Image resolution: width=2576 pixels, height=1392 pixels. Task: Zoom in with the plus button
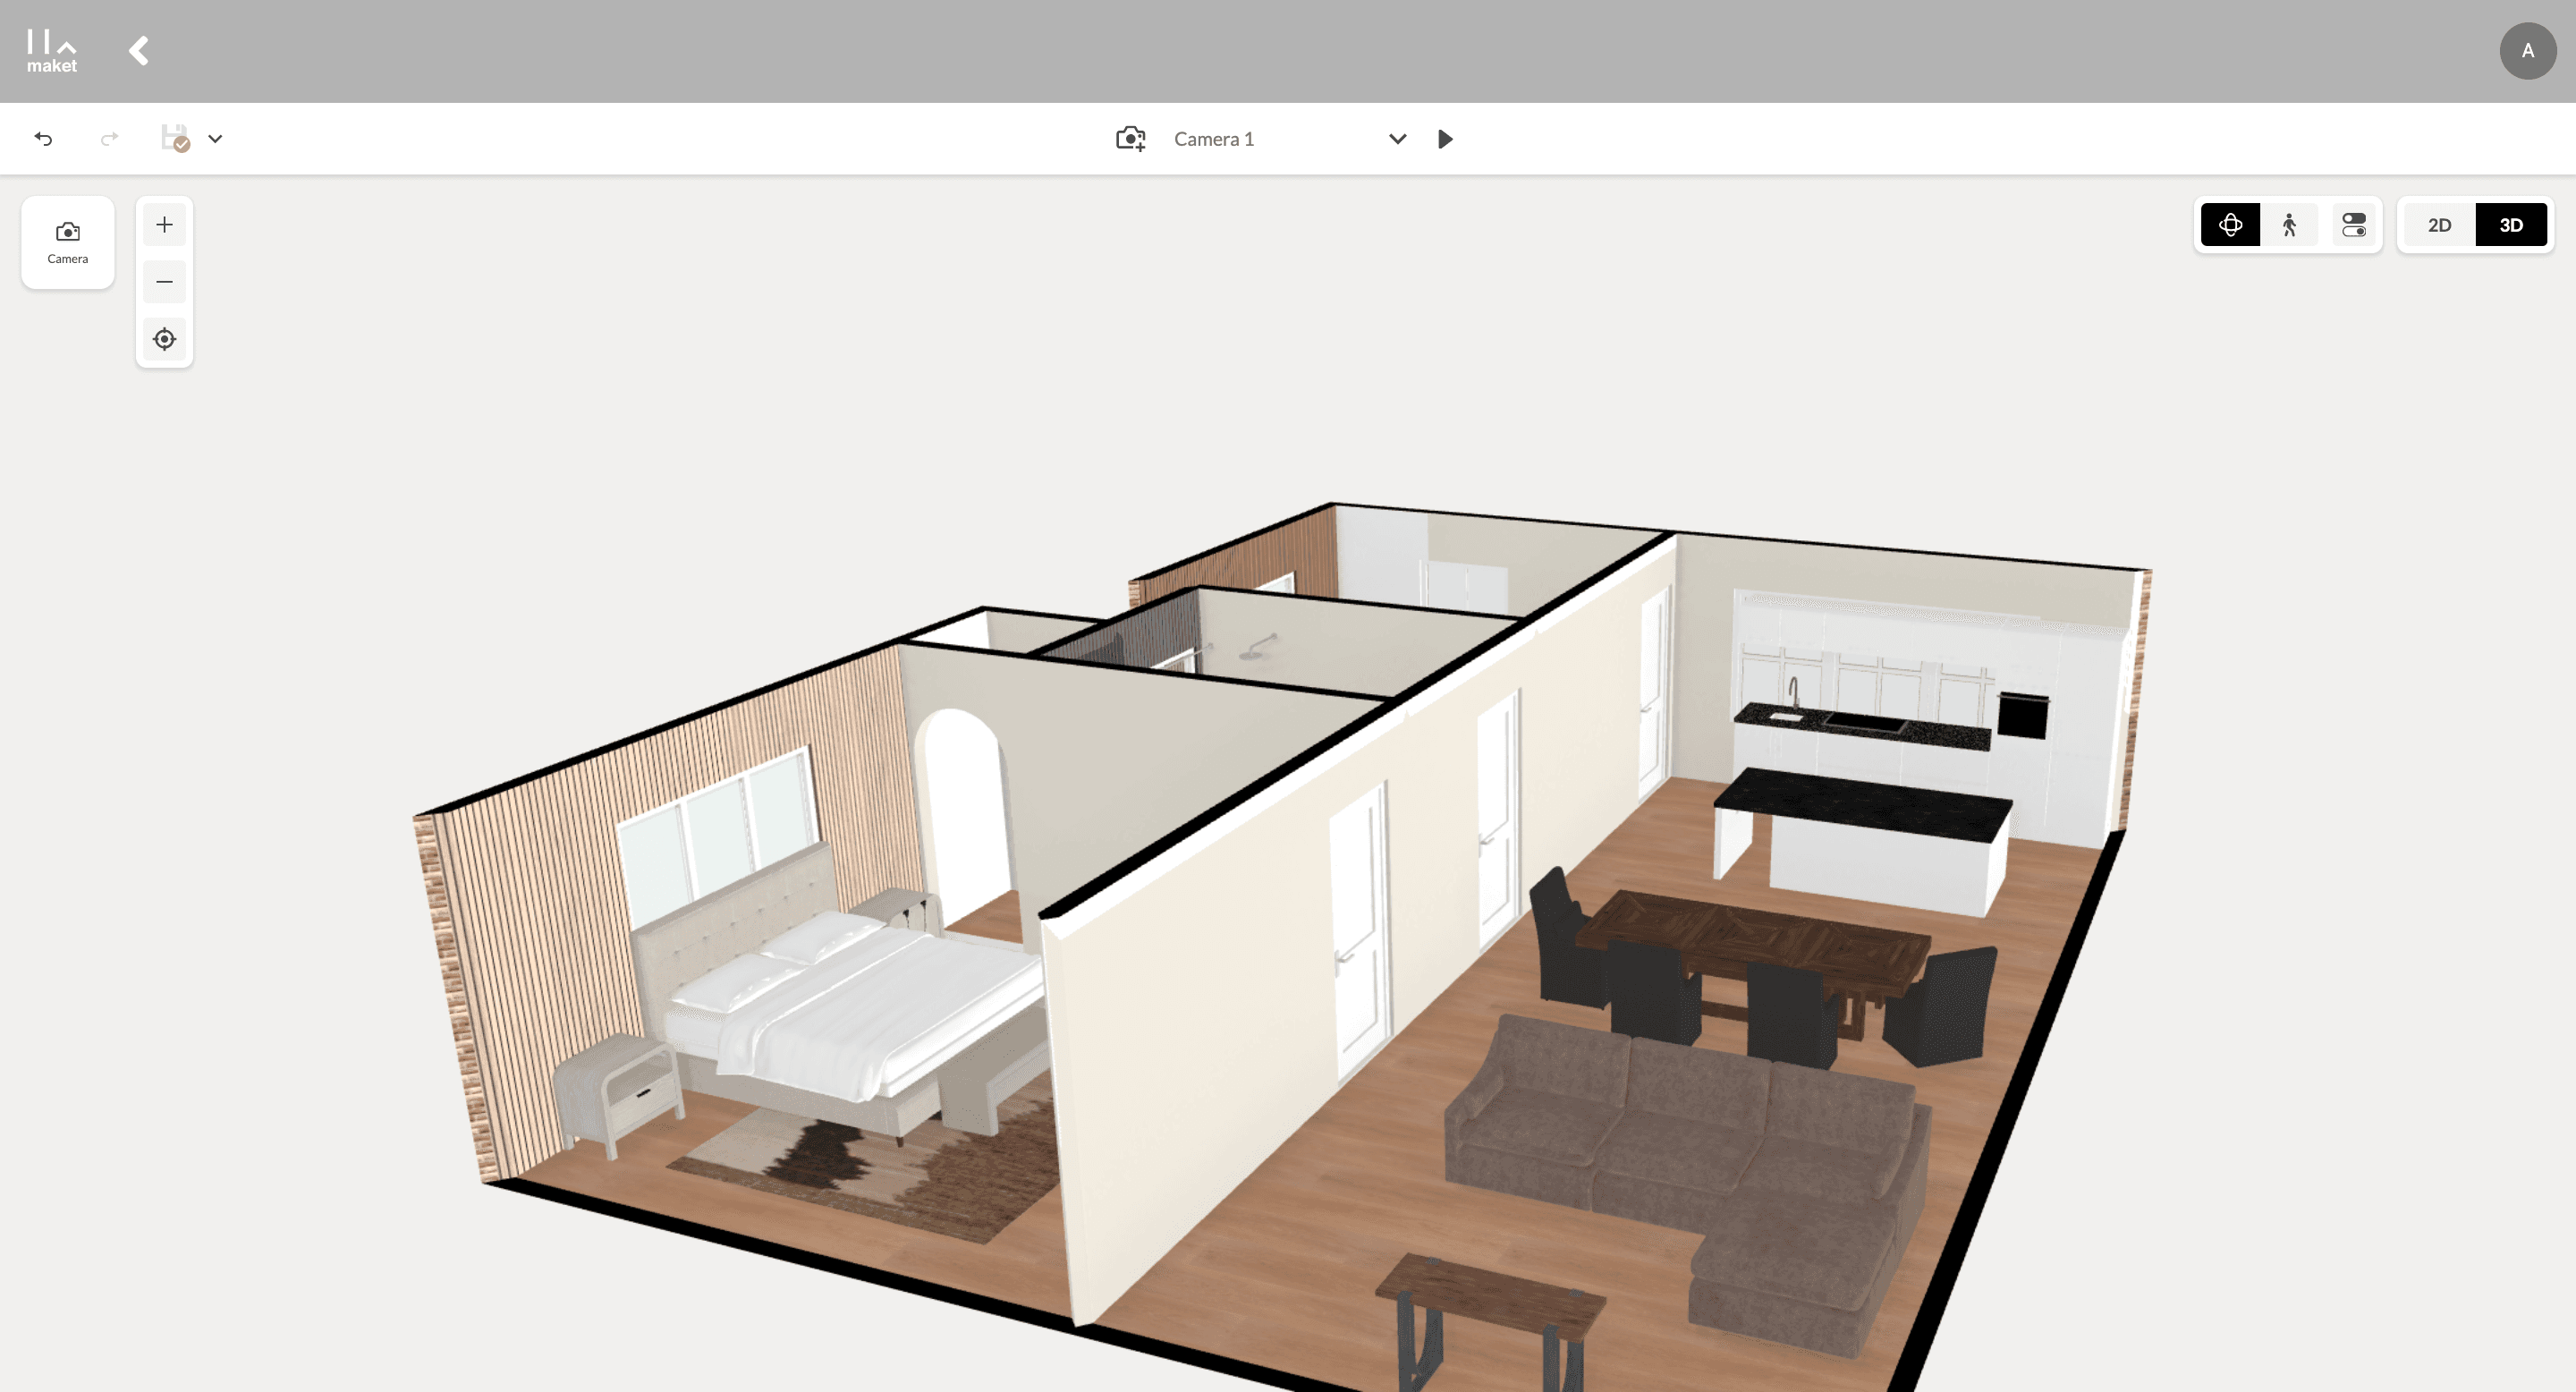(x=165, y=225)
